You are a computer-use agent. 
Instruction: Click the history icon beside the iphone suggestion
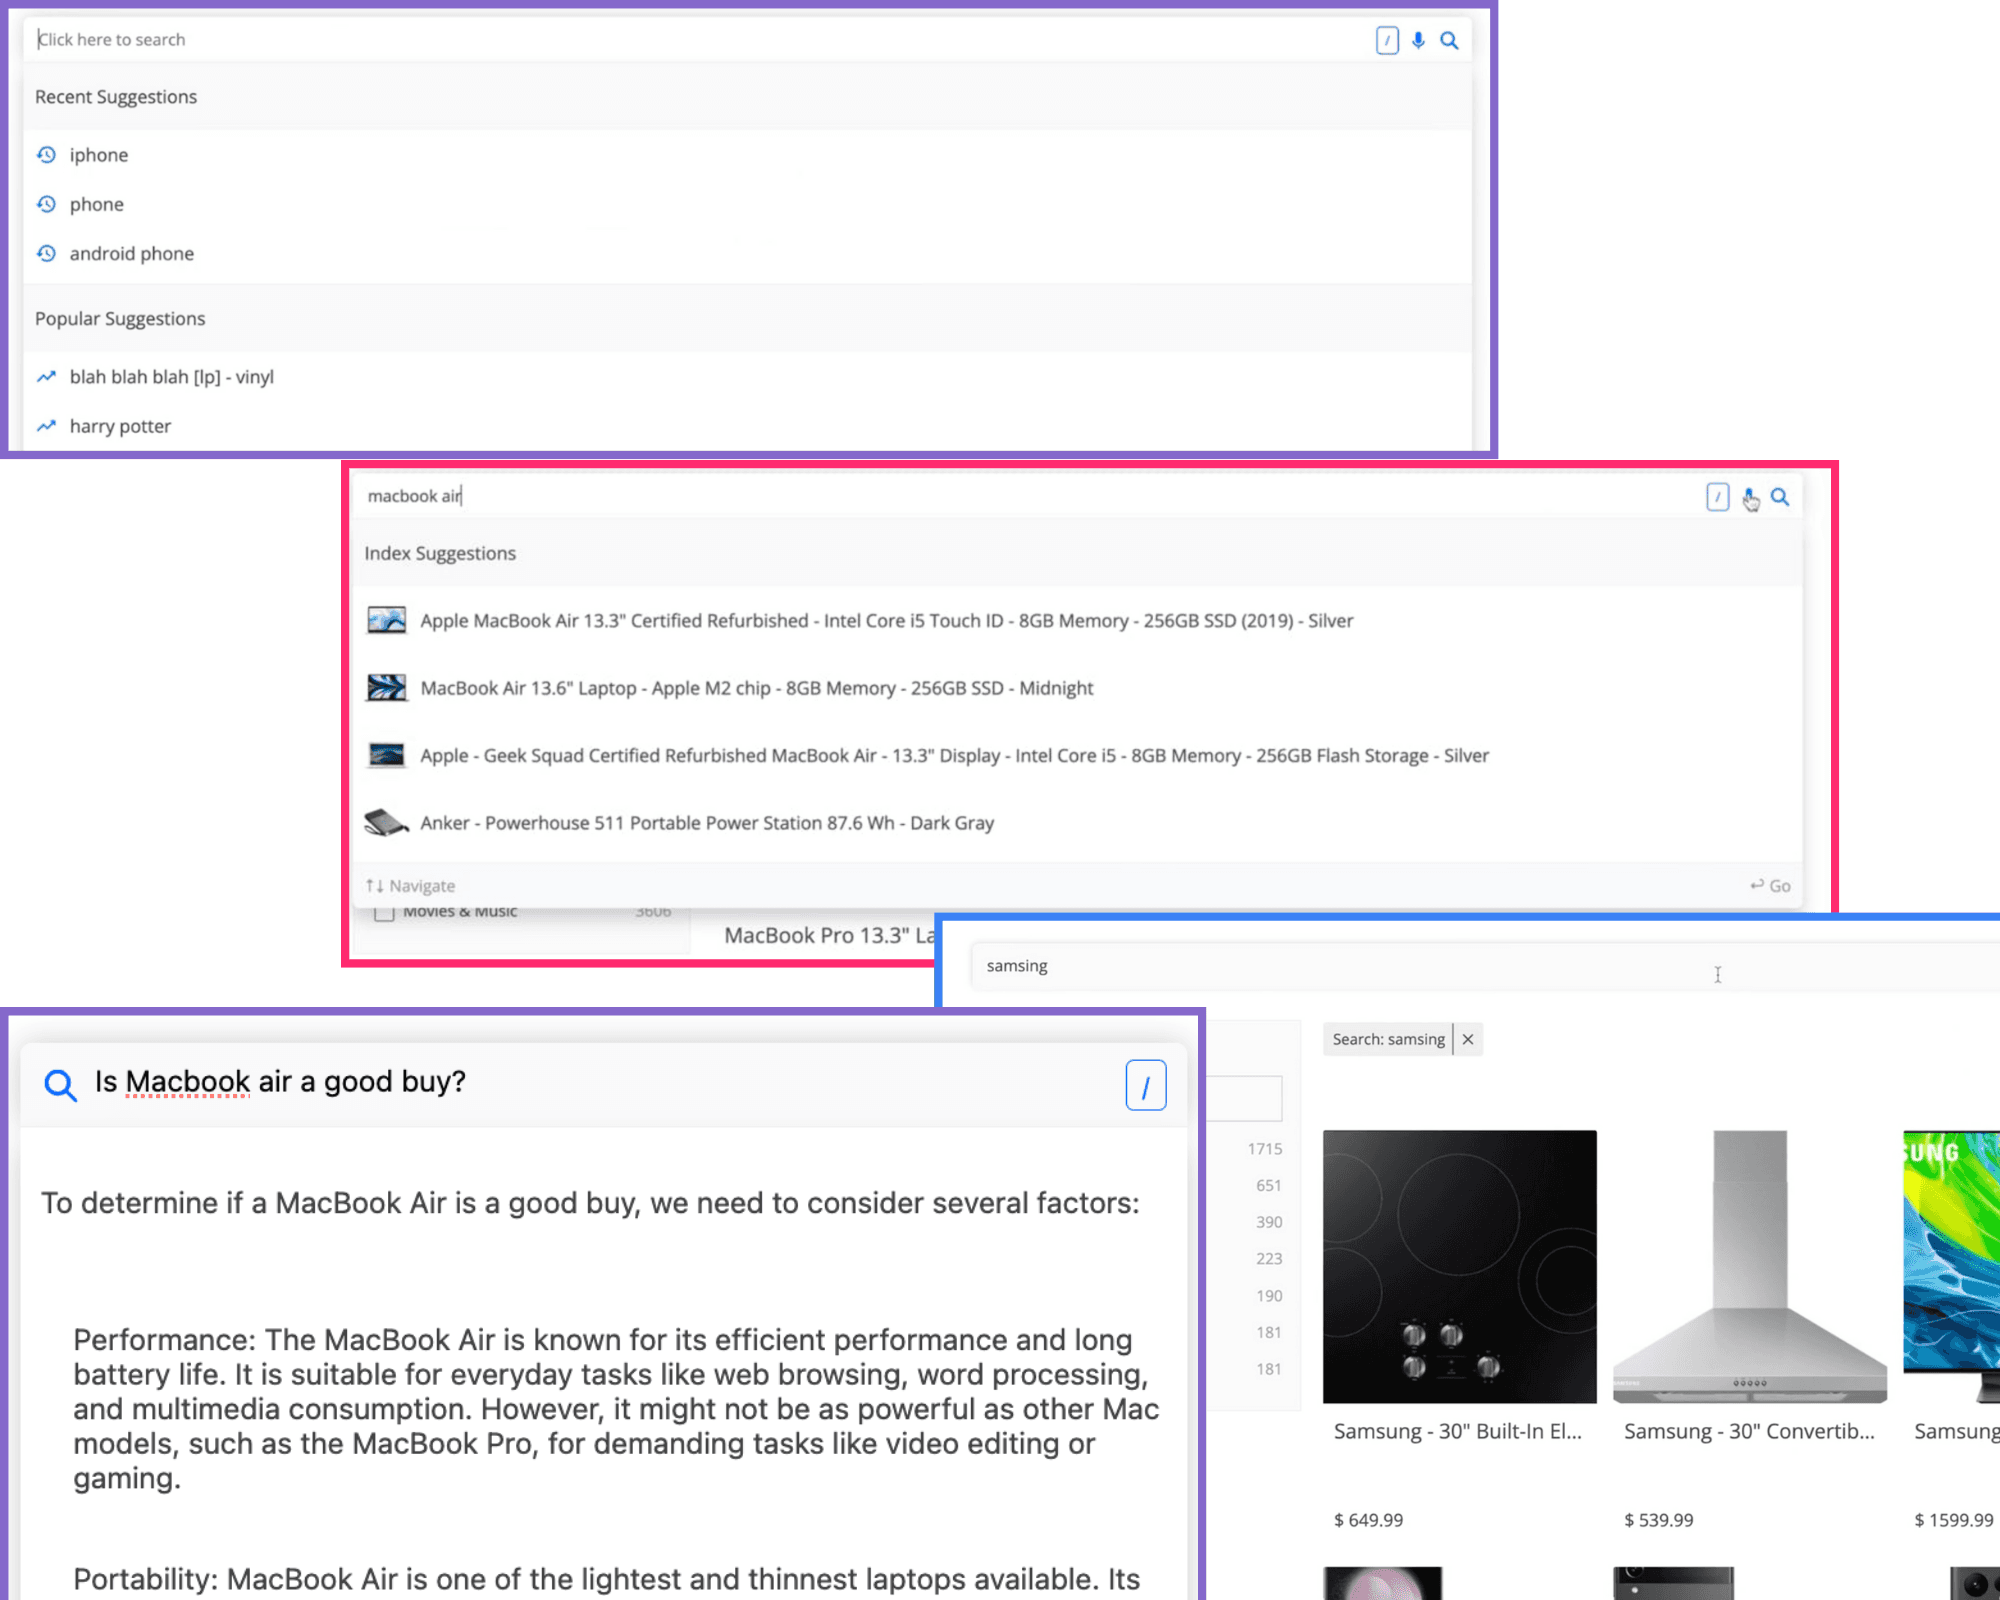point(46,155)
